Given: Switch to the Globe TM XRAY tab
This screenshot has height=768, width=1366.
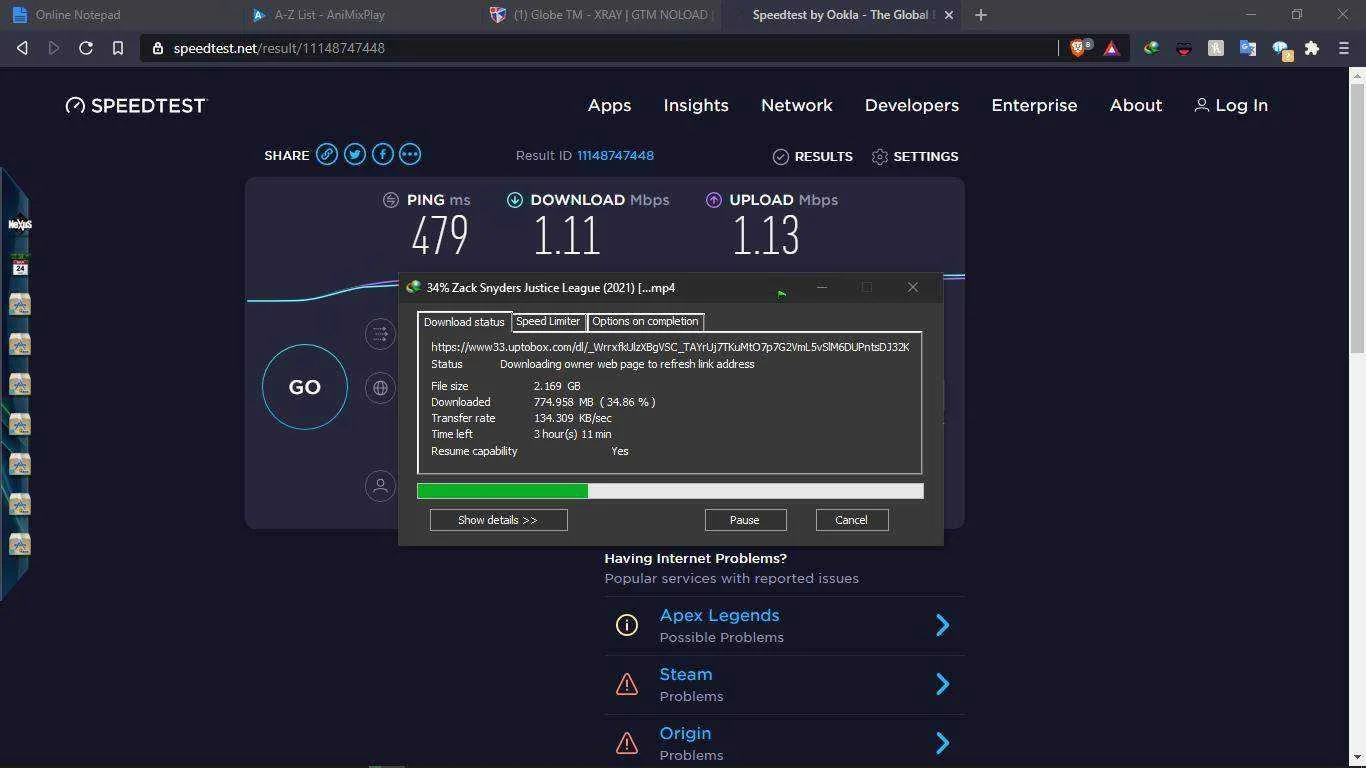Looking at the screenshot, I should click(x=598, y=15).
